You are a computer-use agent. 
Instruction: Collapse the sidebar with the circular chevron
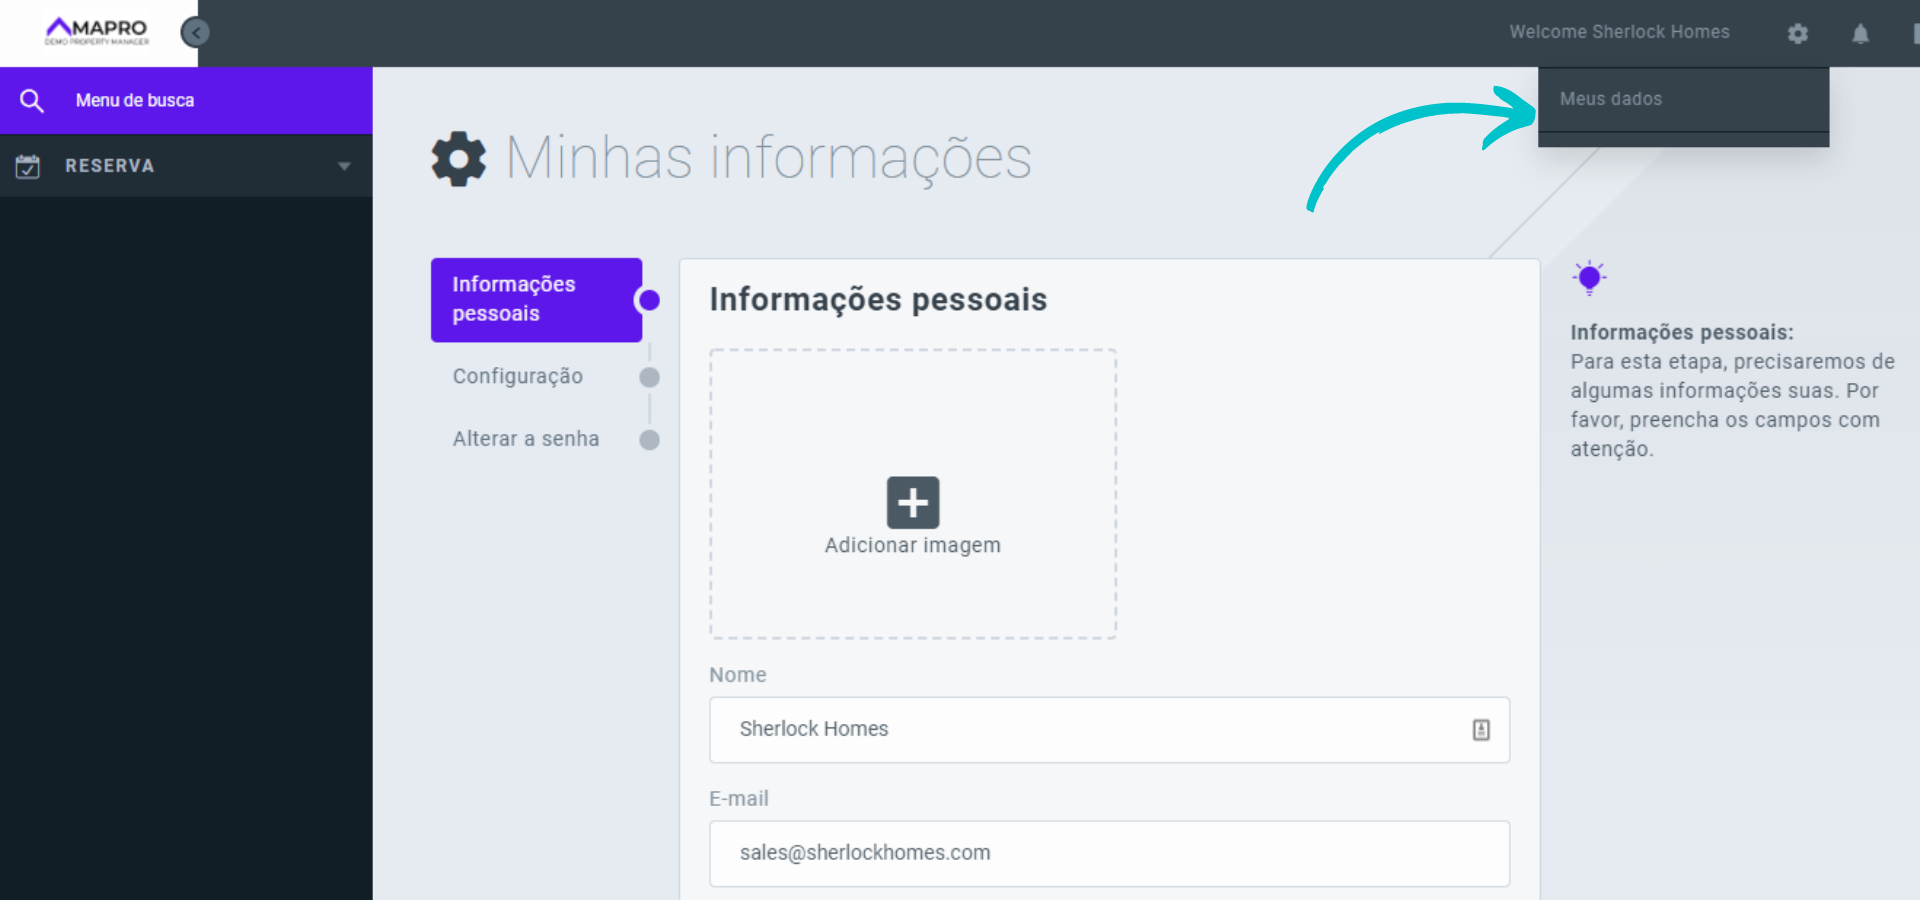tap(194, 32)
